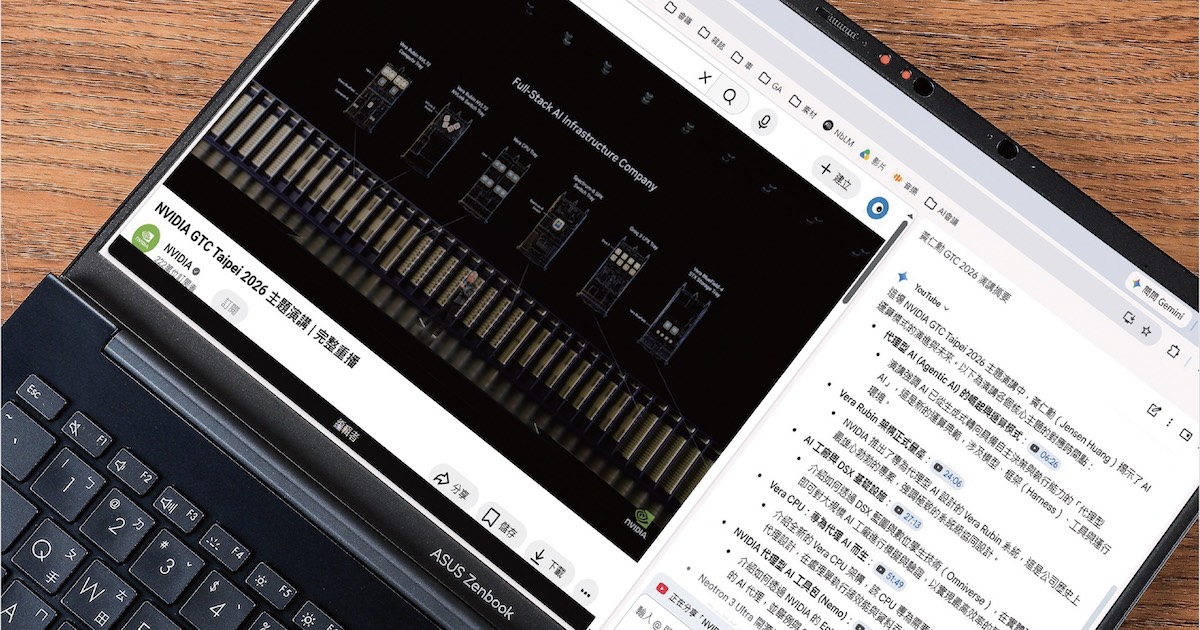The image size is (1200, 630).
Task: Click the 問問 Gemini button
Action: [1159, 301]
